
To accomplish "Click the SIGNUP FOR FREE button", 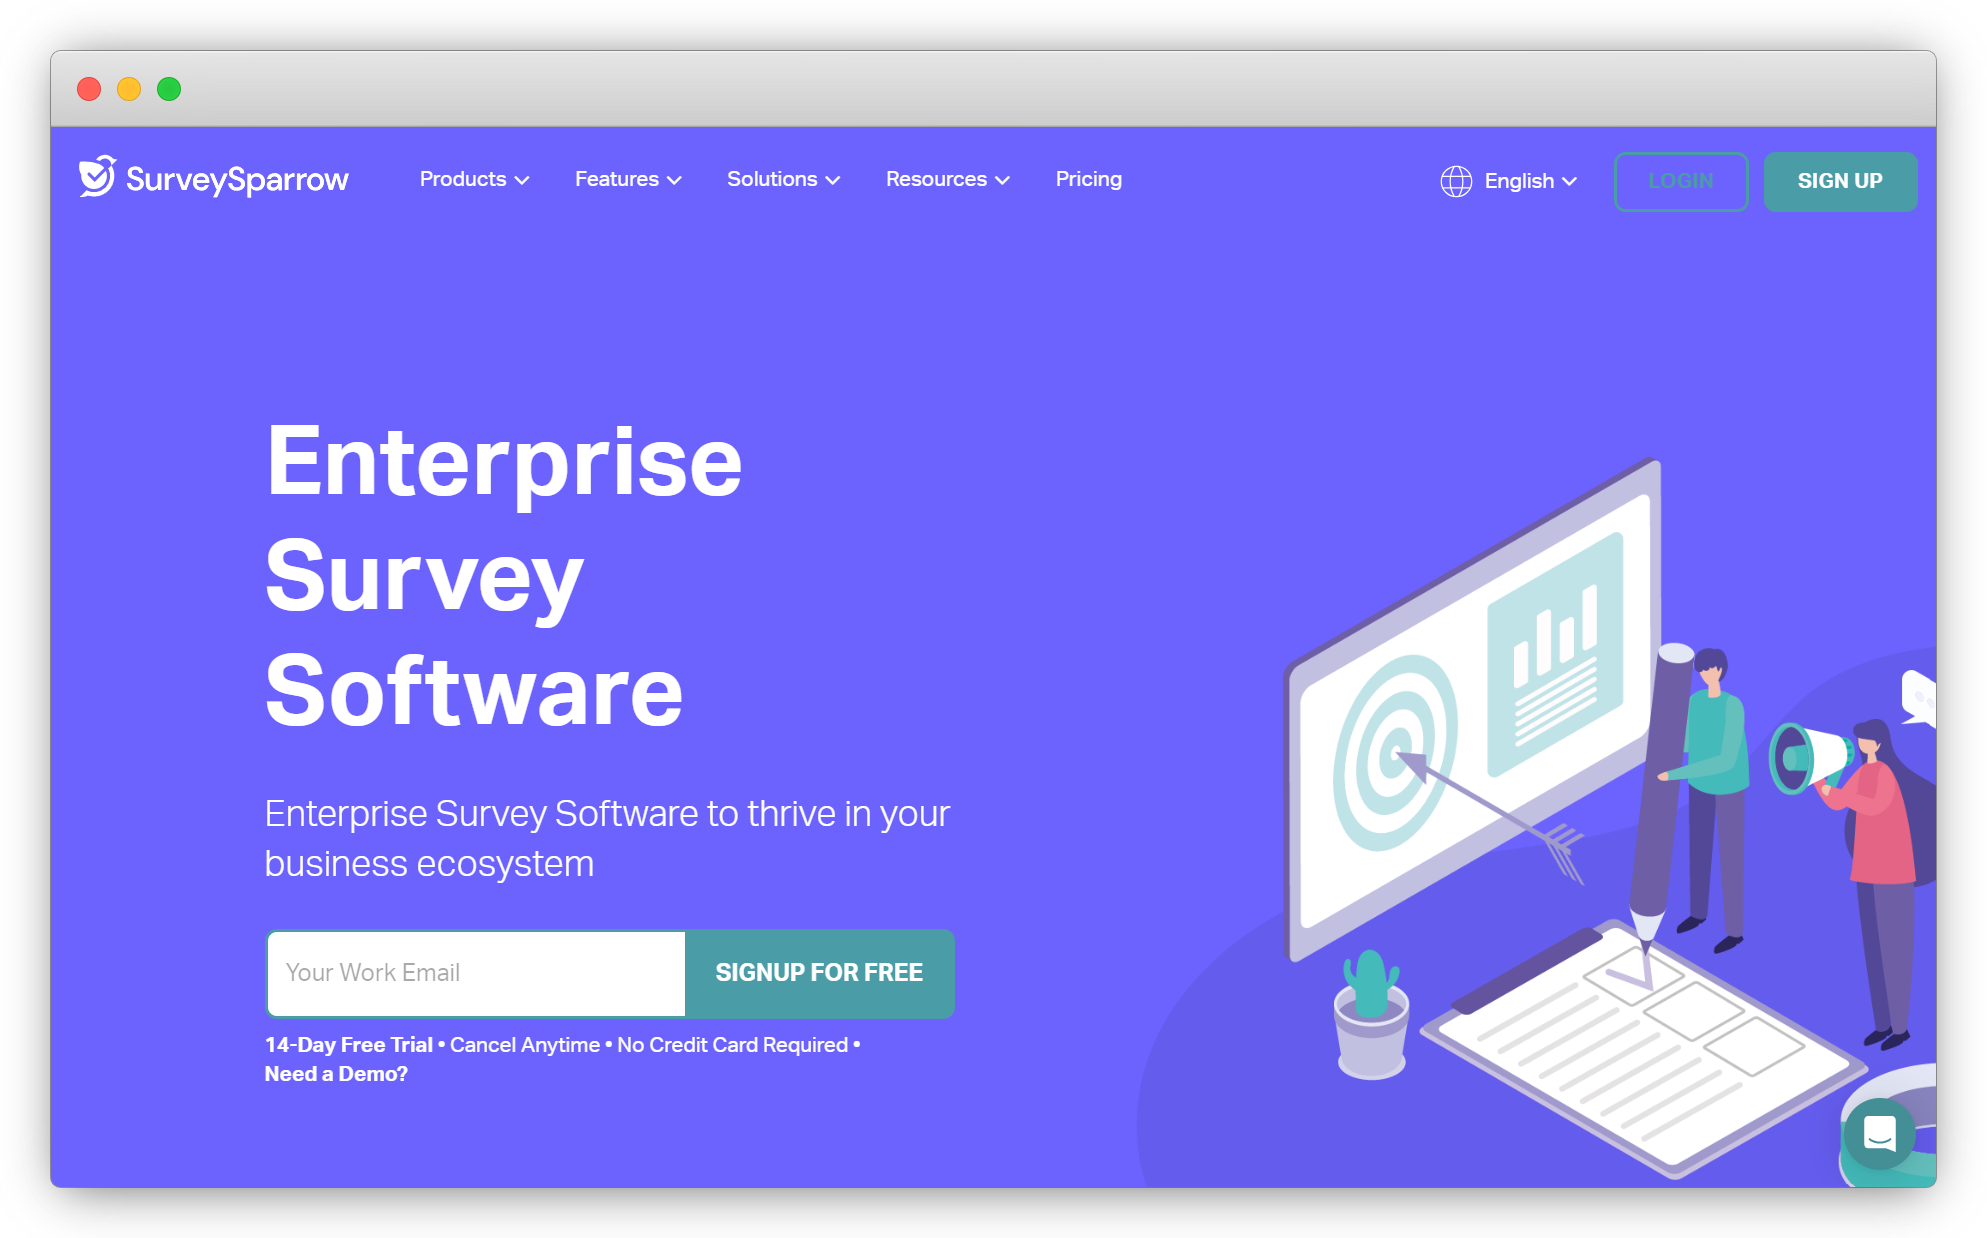I will point(822,971).
